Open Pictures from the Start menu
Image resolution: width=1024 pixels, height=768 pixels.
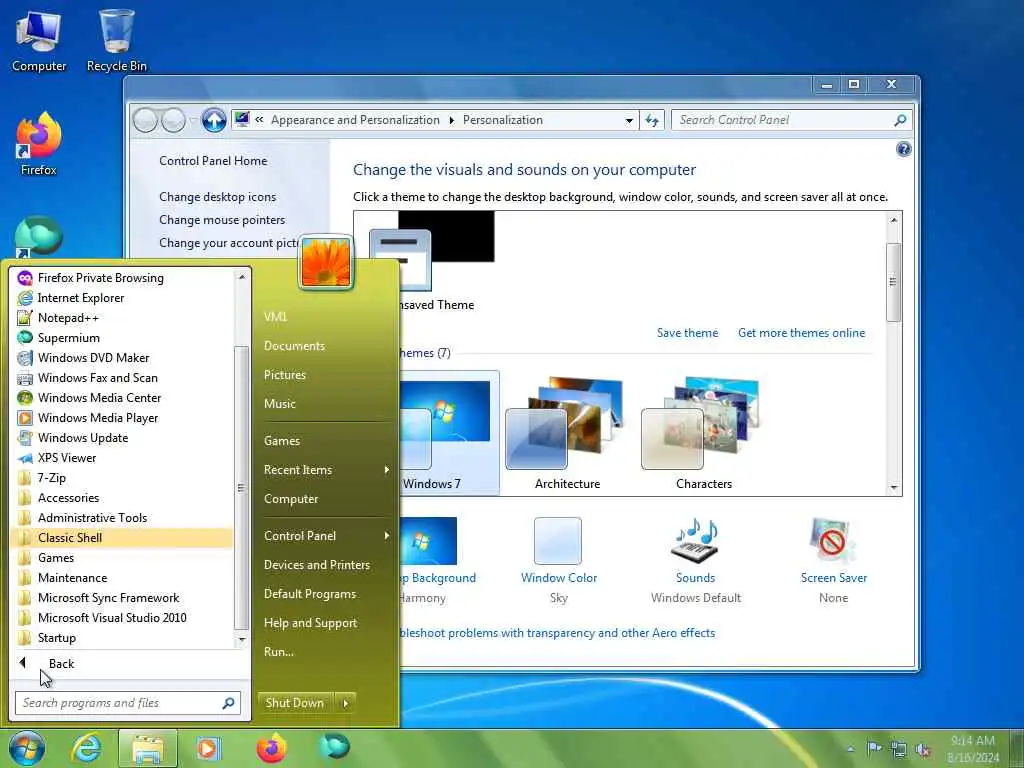click(x=285, y=375)
